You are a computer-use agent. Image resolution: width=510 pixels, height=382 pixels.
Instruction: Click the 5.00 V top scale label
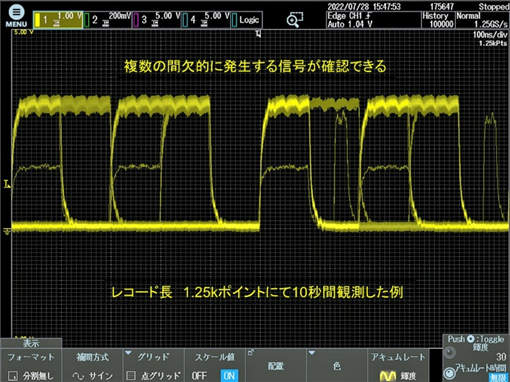pyautogui.click(x=23, y=32)
